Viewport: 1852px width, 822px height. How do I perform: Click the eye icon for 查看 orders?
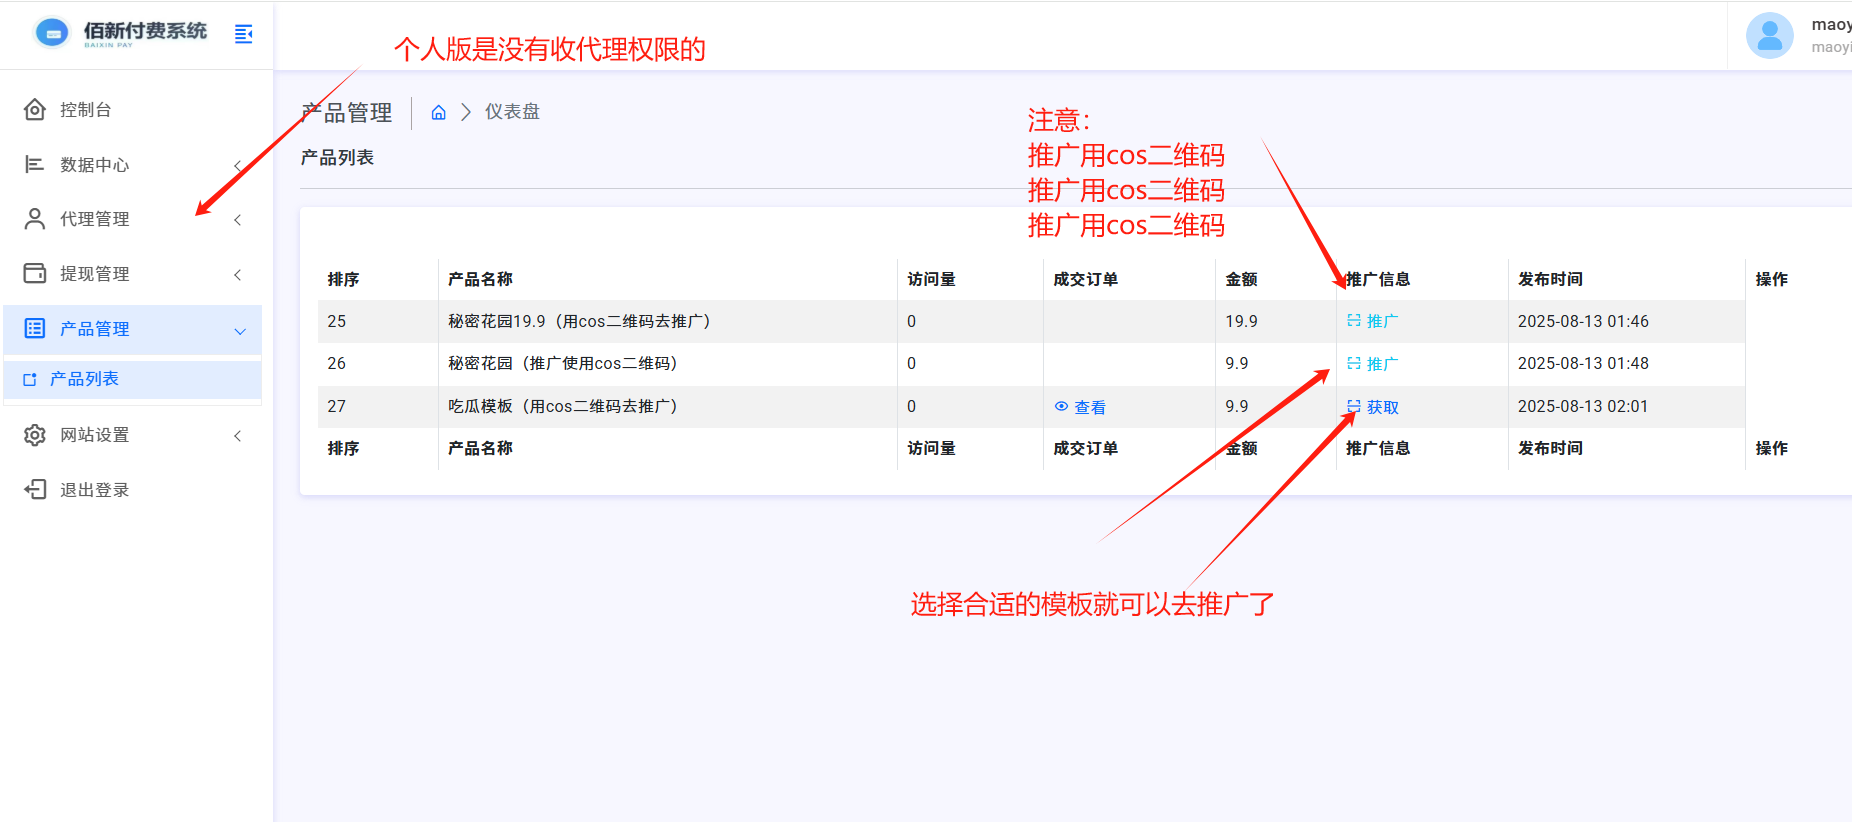[x=1061, y=407]
